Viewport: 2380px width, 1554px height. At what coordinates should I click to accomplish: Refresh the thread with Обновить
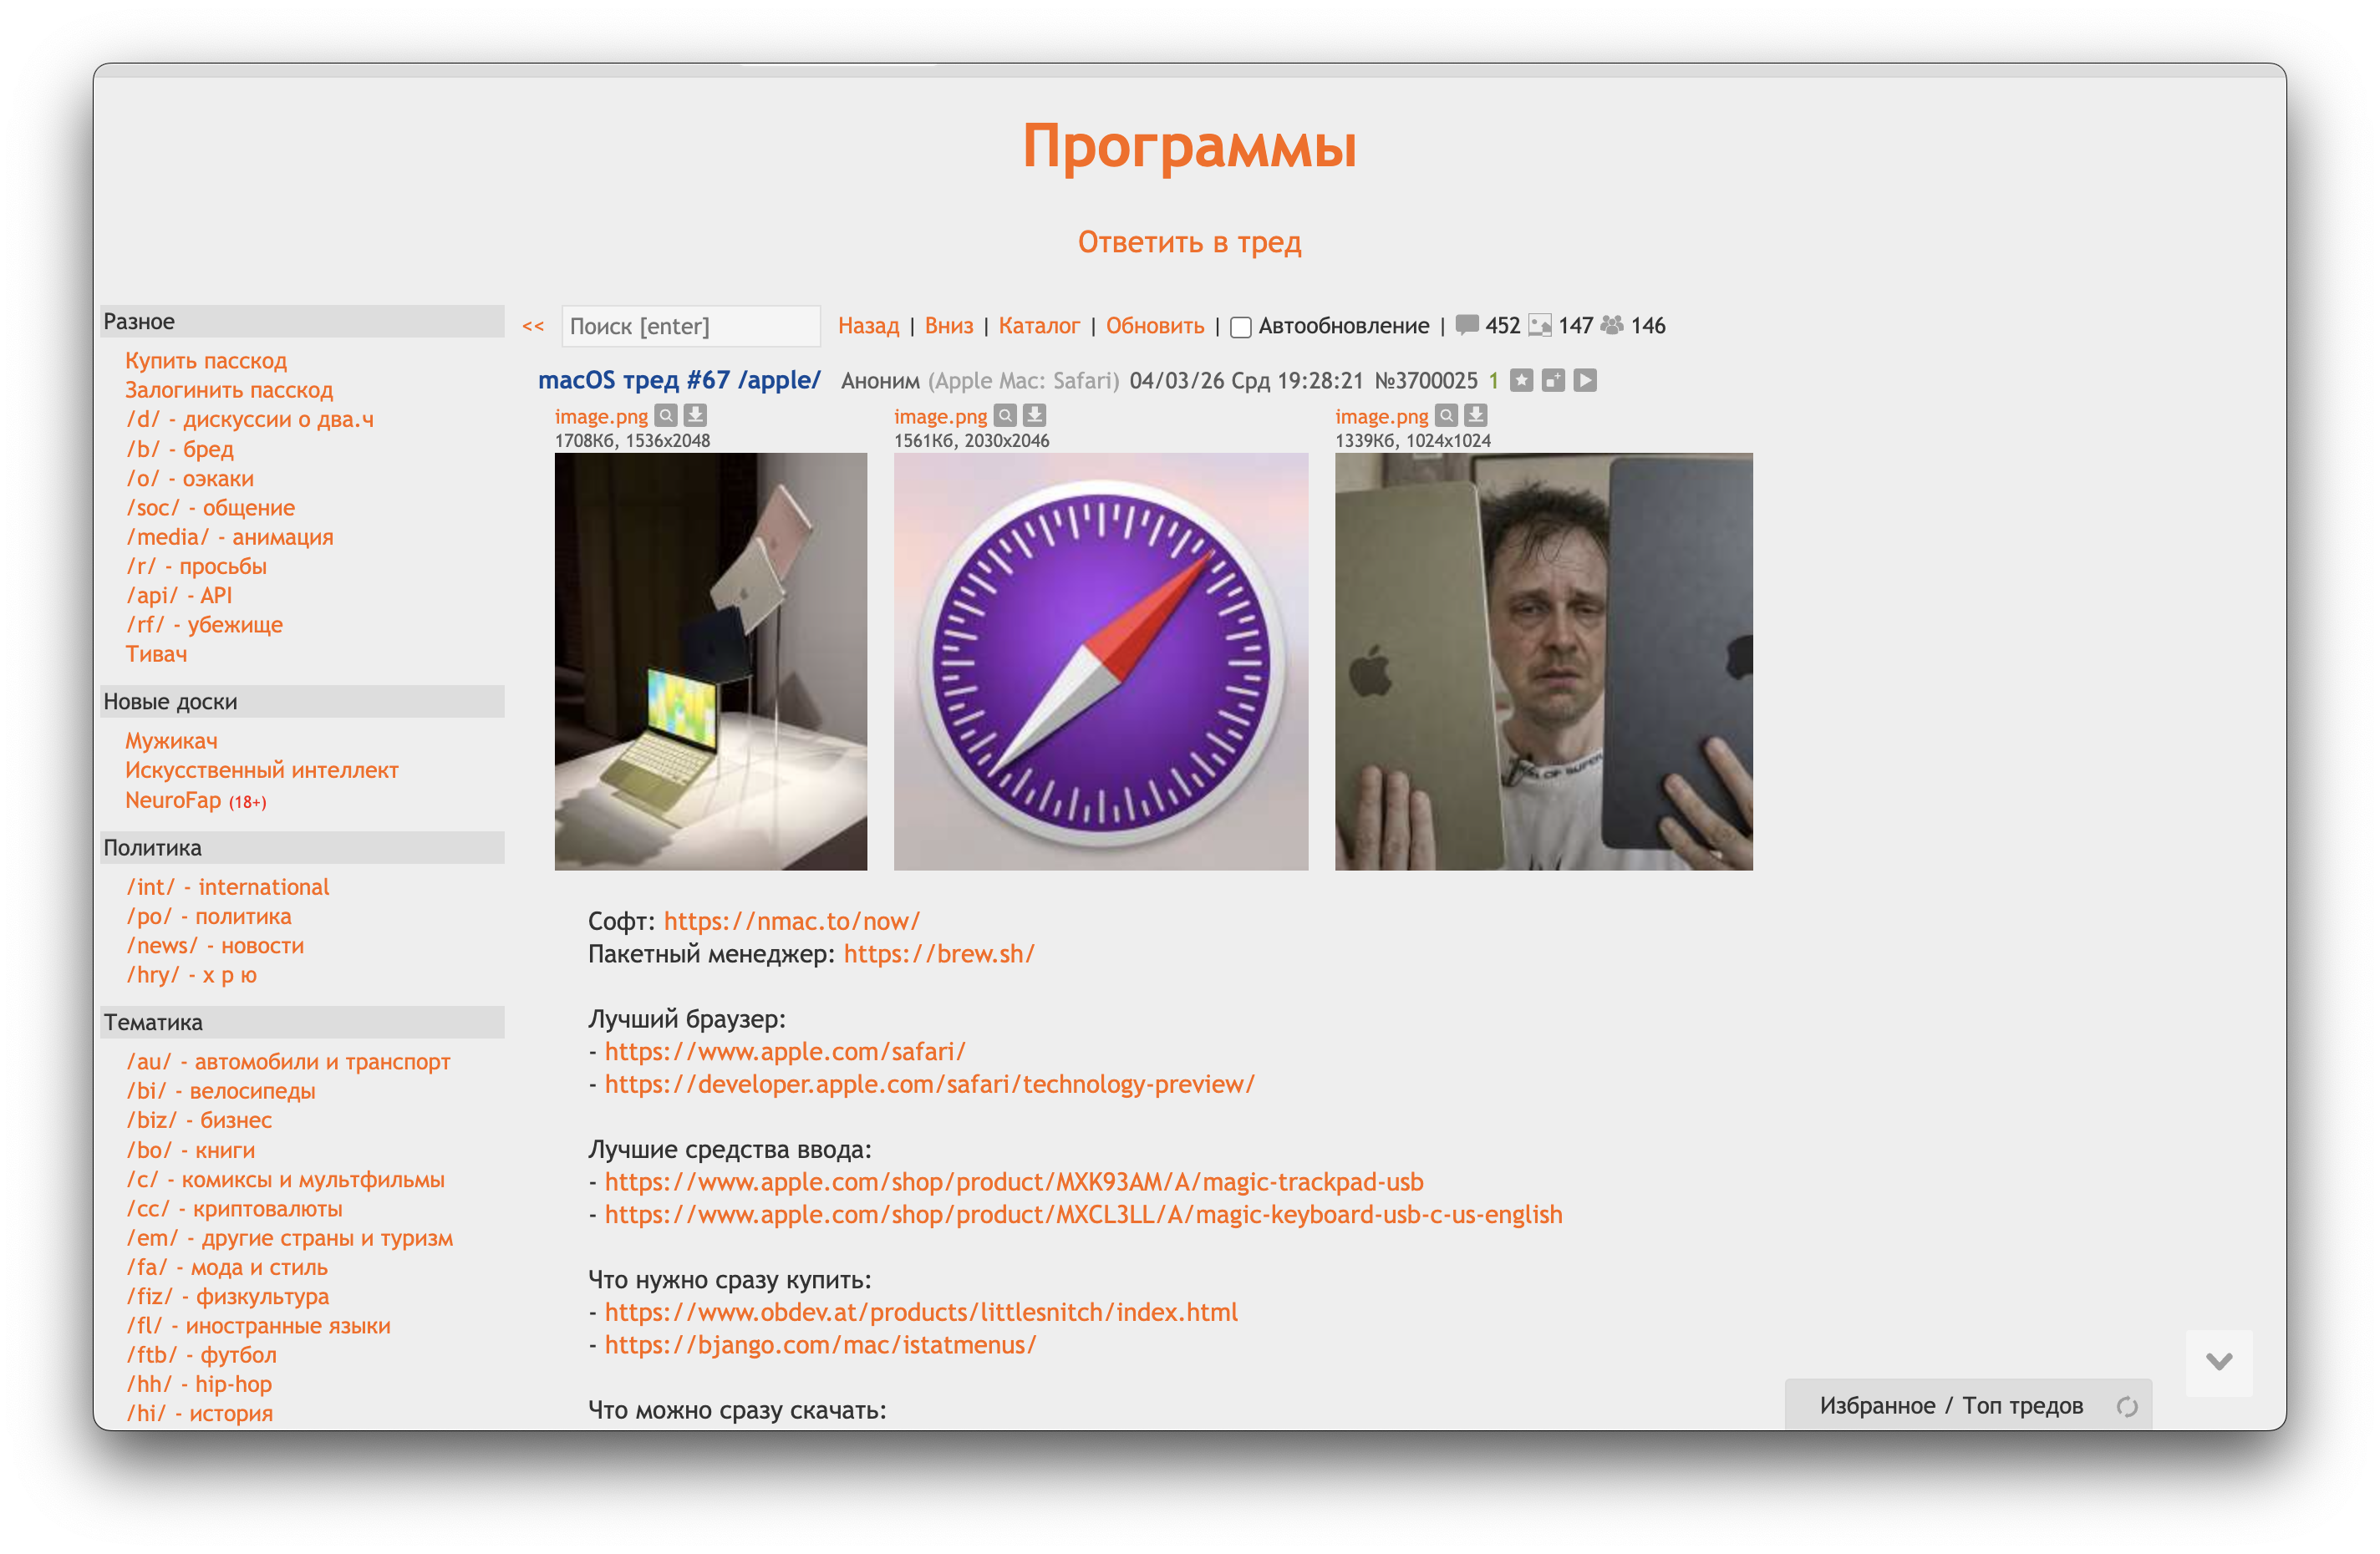(1155, 325)
